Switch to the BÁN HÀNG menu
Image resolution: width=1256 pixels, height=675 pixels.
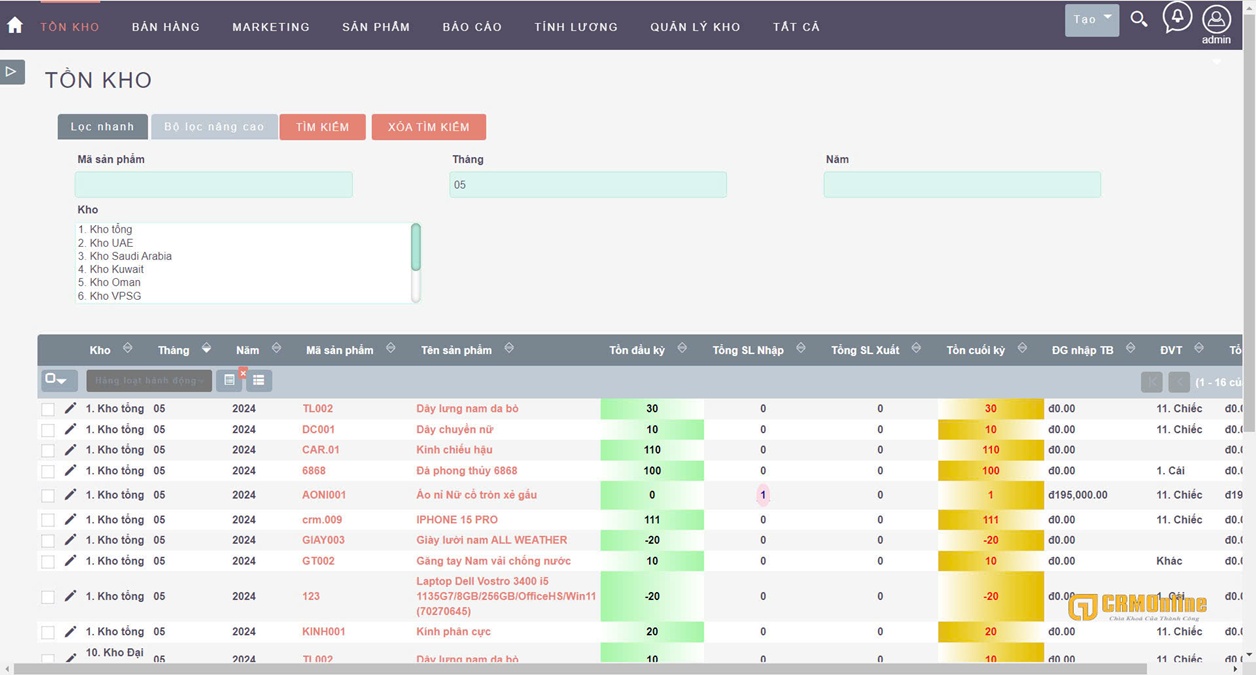165,27
